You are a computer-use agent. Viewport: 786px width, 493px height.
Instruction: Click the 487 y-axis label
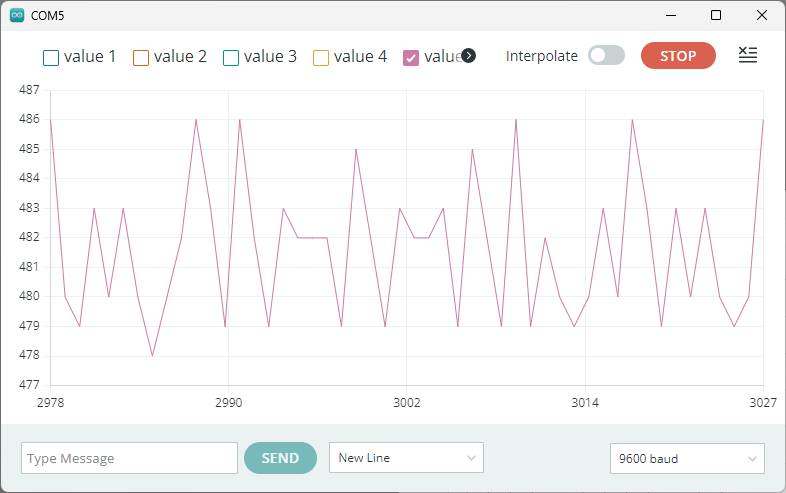29,90
